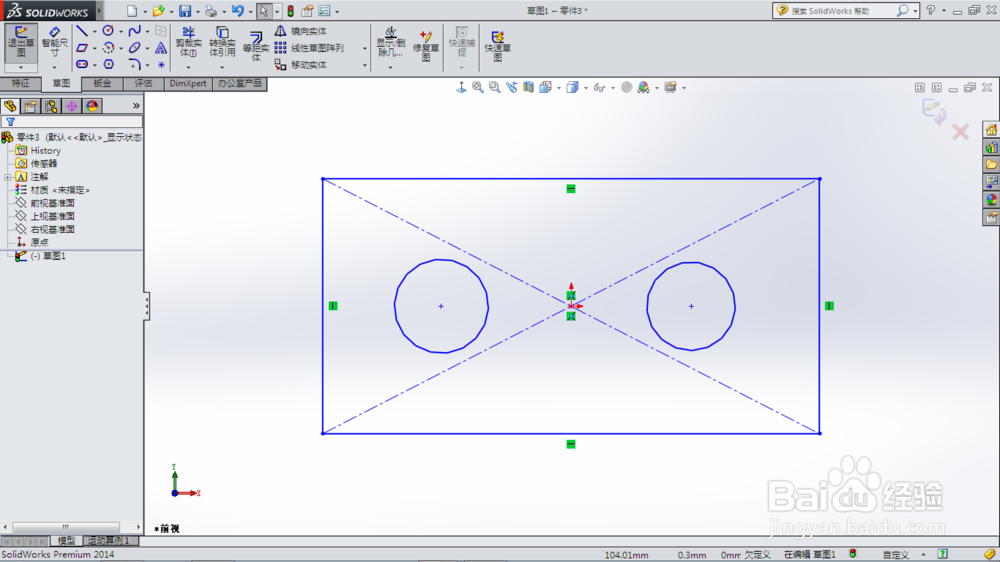The width and height of the screenshot is (1000, 562).
Task: Open the Linear Sketch Pattern dropdown arrow
Action: [x=365, y=48]
